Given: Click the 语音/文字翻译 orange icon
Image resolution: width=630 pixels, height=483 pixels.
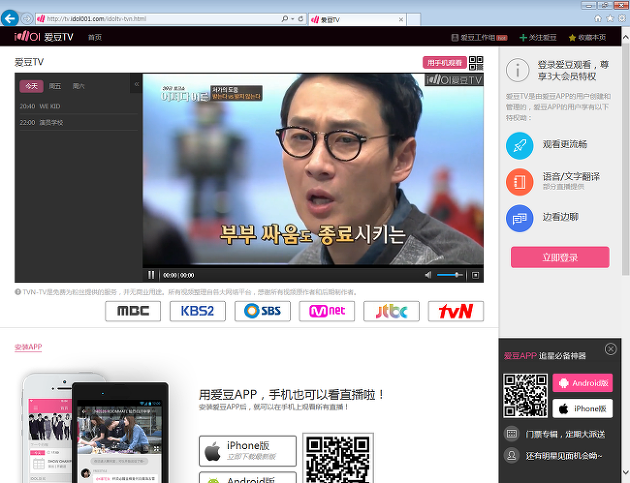Looking at the screenshot, I should (520, 182).
